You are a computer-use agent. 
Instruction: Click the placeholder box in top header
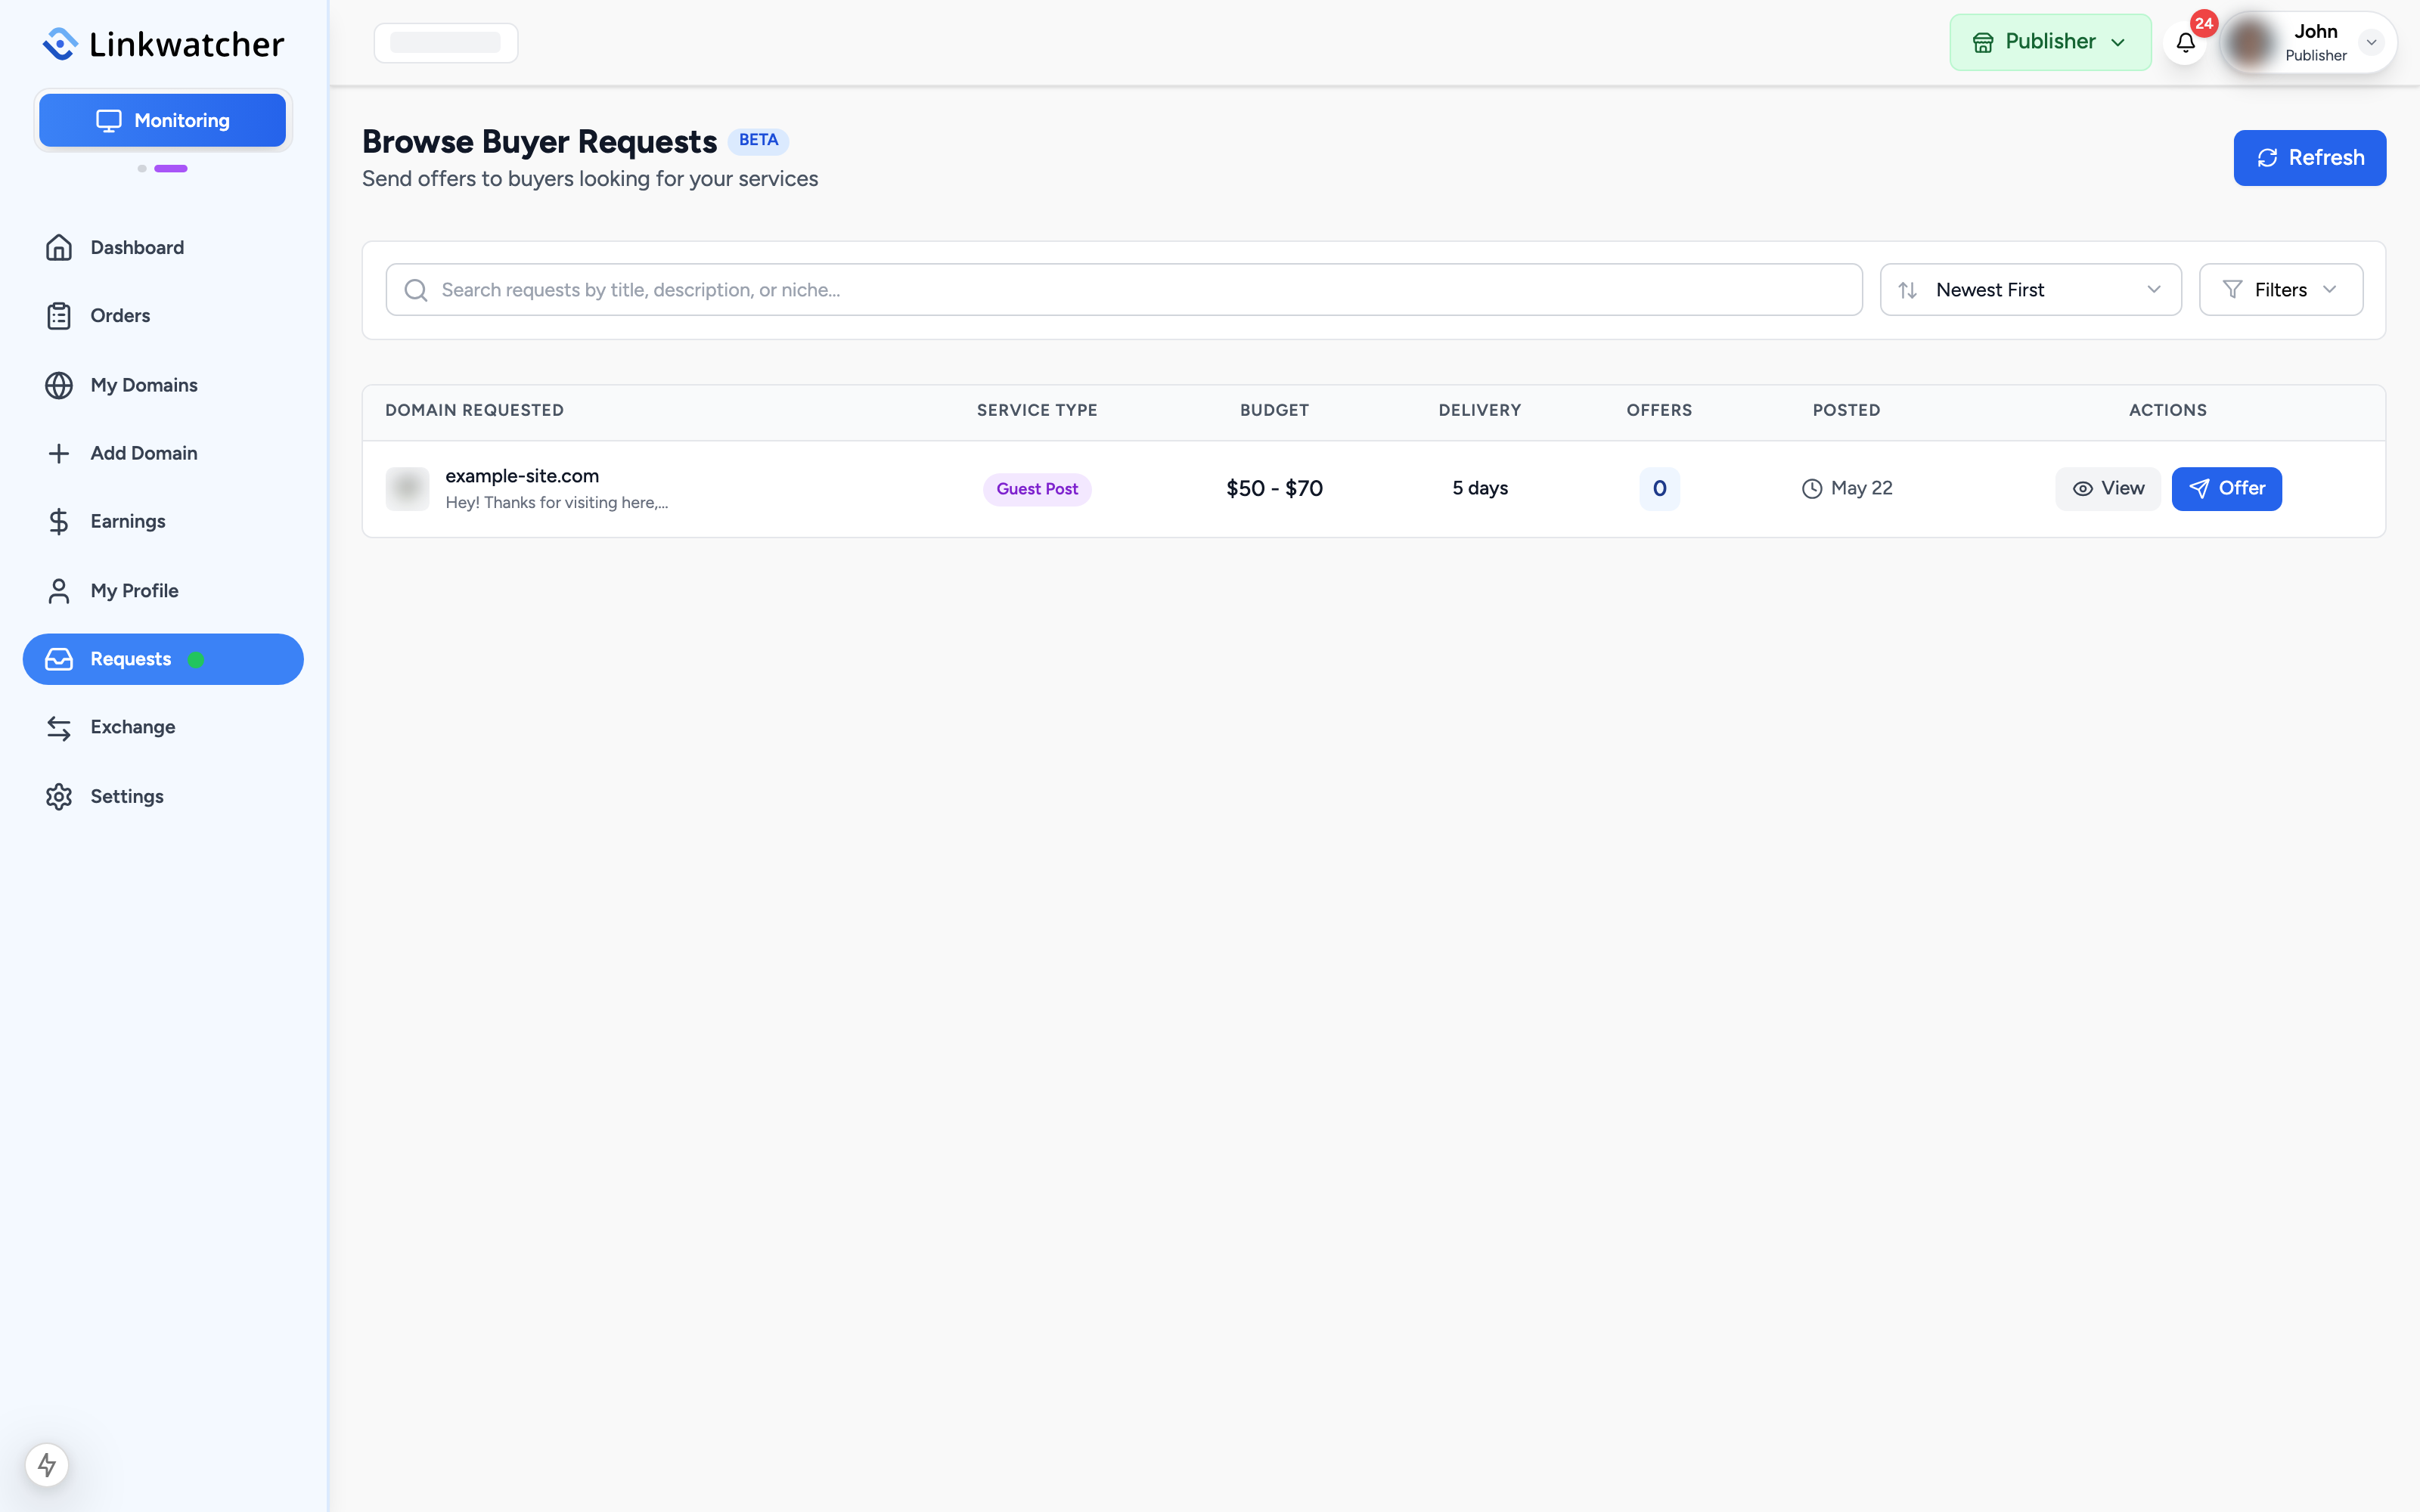coord(446,43)
